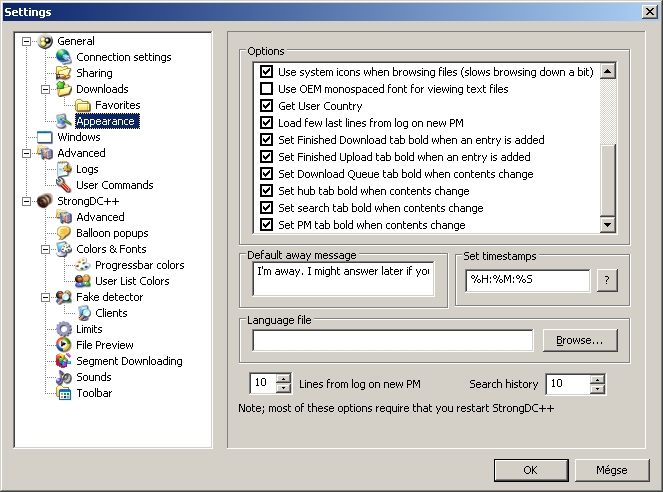Viewport: 663px width, 492px height.
Task: Click the Sharing icon in tree
Action: click(64, 73)
